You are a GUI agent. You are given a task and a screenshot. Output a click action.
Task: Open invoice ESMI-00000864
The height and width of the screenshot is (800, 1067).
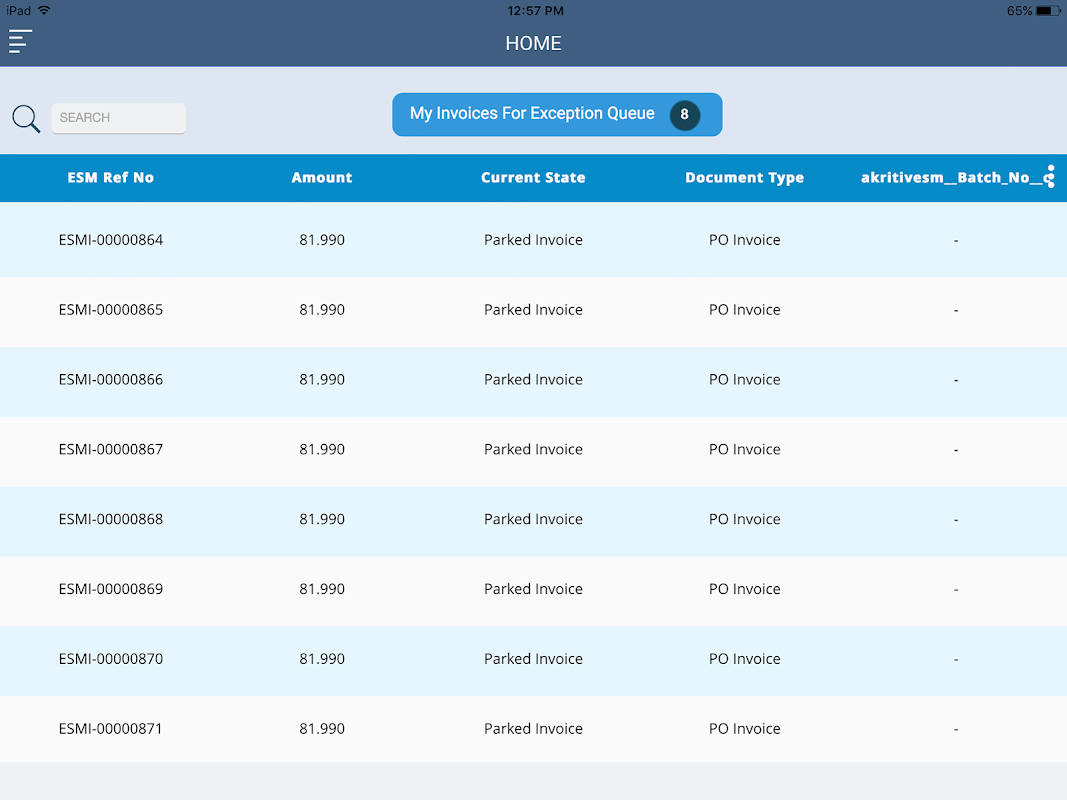[111, 240]
